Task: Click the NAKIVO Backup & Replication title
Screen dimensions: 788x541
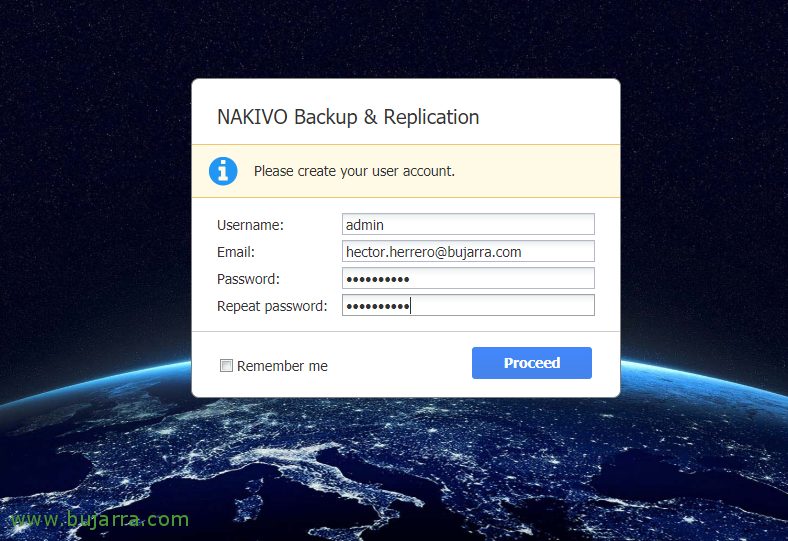Action: [348, 117]
